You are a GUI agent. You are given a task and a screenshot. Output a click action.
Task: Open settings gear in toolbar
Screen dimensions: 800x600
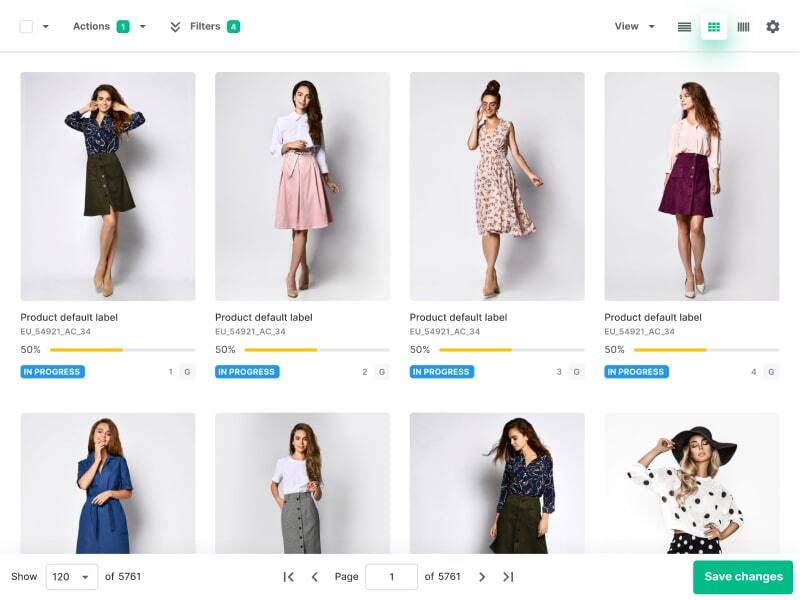[773, 27]
